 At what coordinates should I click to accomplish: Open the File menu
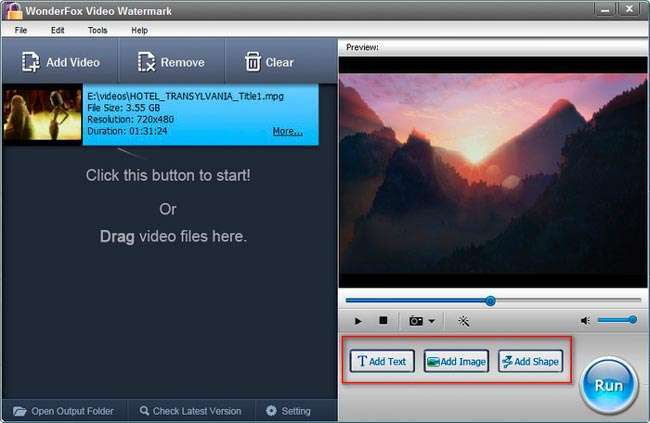[x=21, y=30]
